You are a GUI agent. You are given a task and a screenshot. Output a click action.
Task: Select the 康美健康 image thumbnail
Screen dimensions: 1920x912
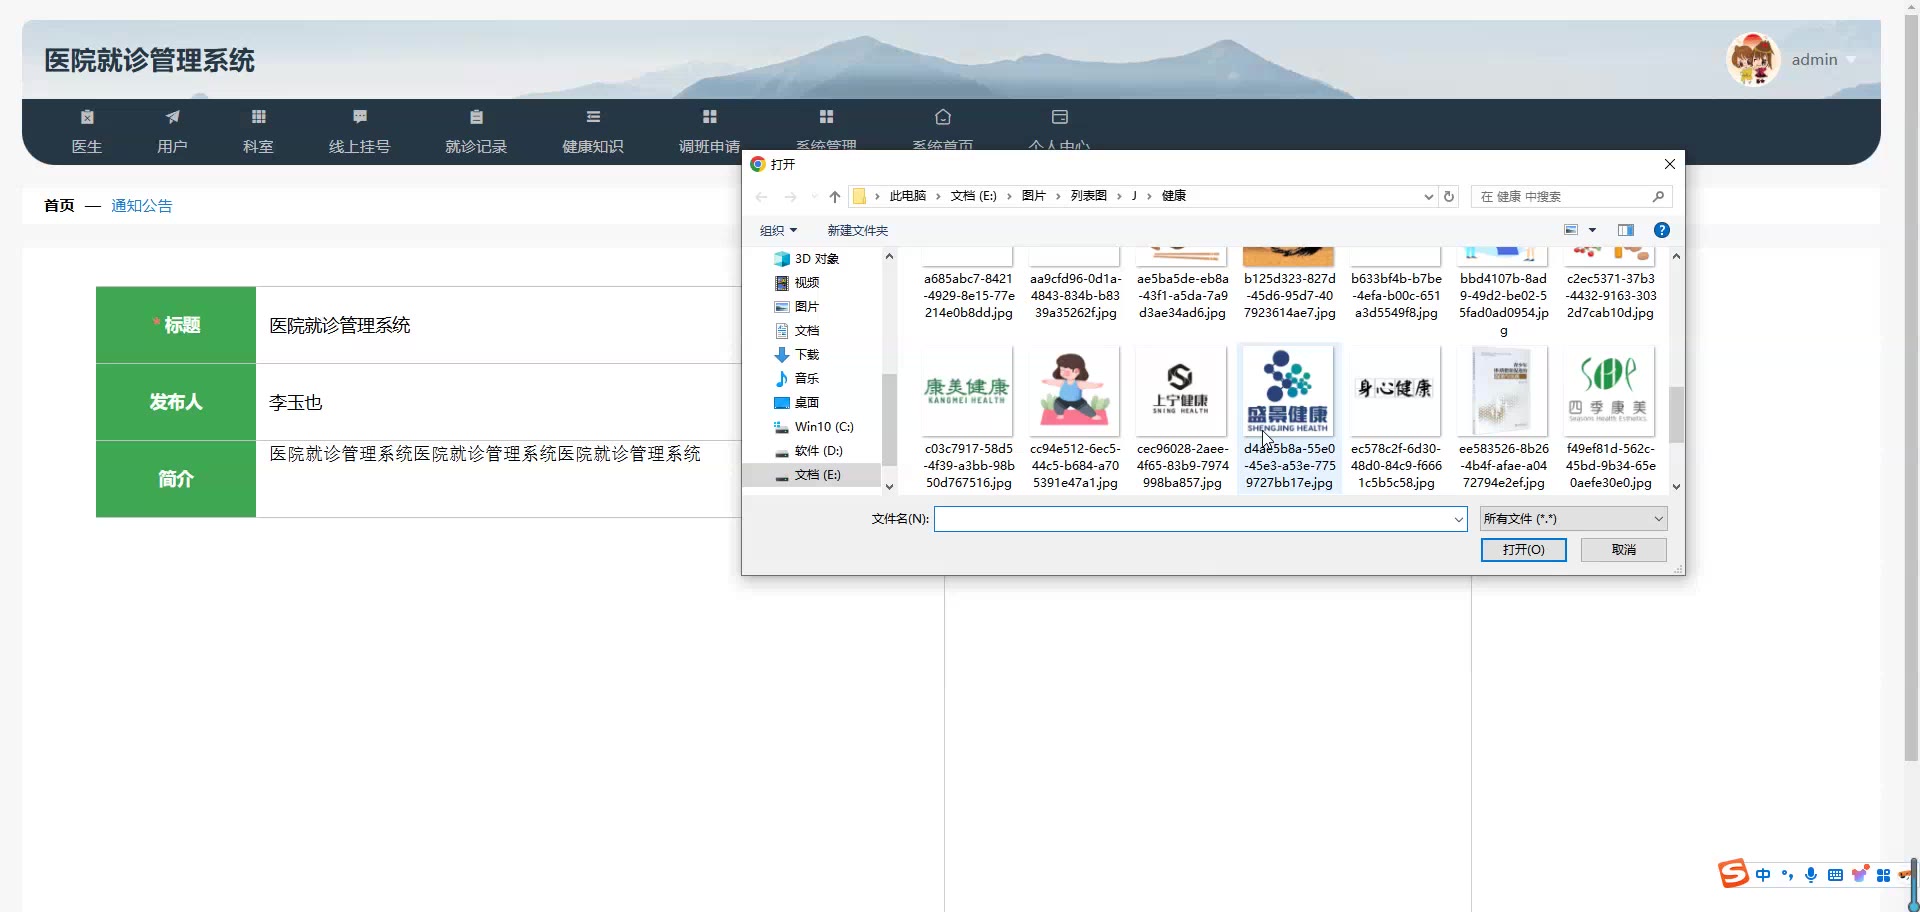(x=968, y=391)
